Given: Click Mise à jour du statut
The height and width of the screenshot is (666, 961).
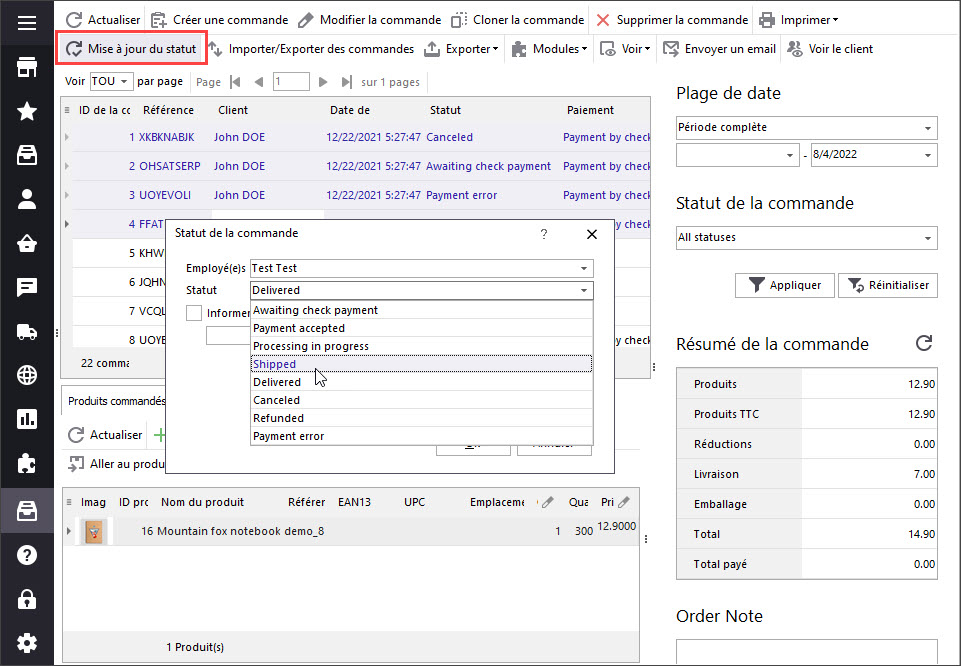Looking at the screenshot, I should (131, 48).
